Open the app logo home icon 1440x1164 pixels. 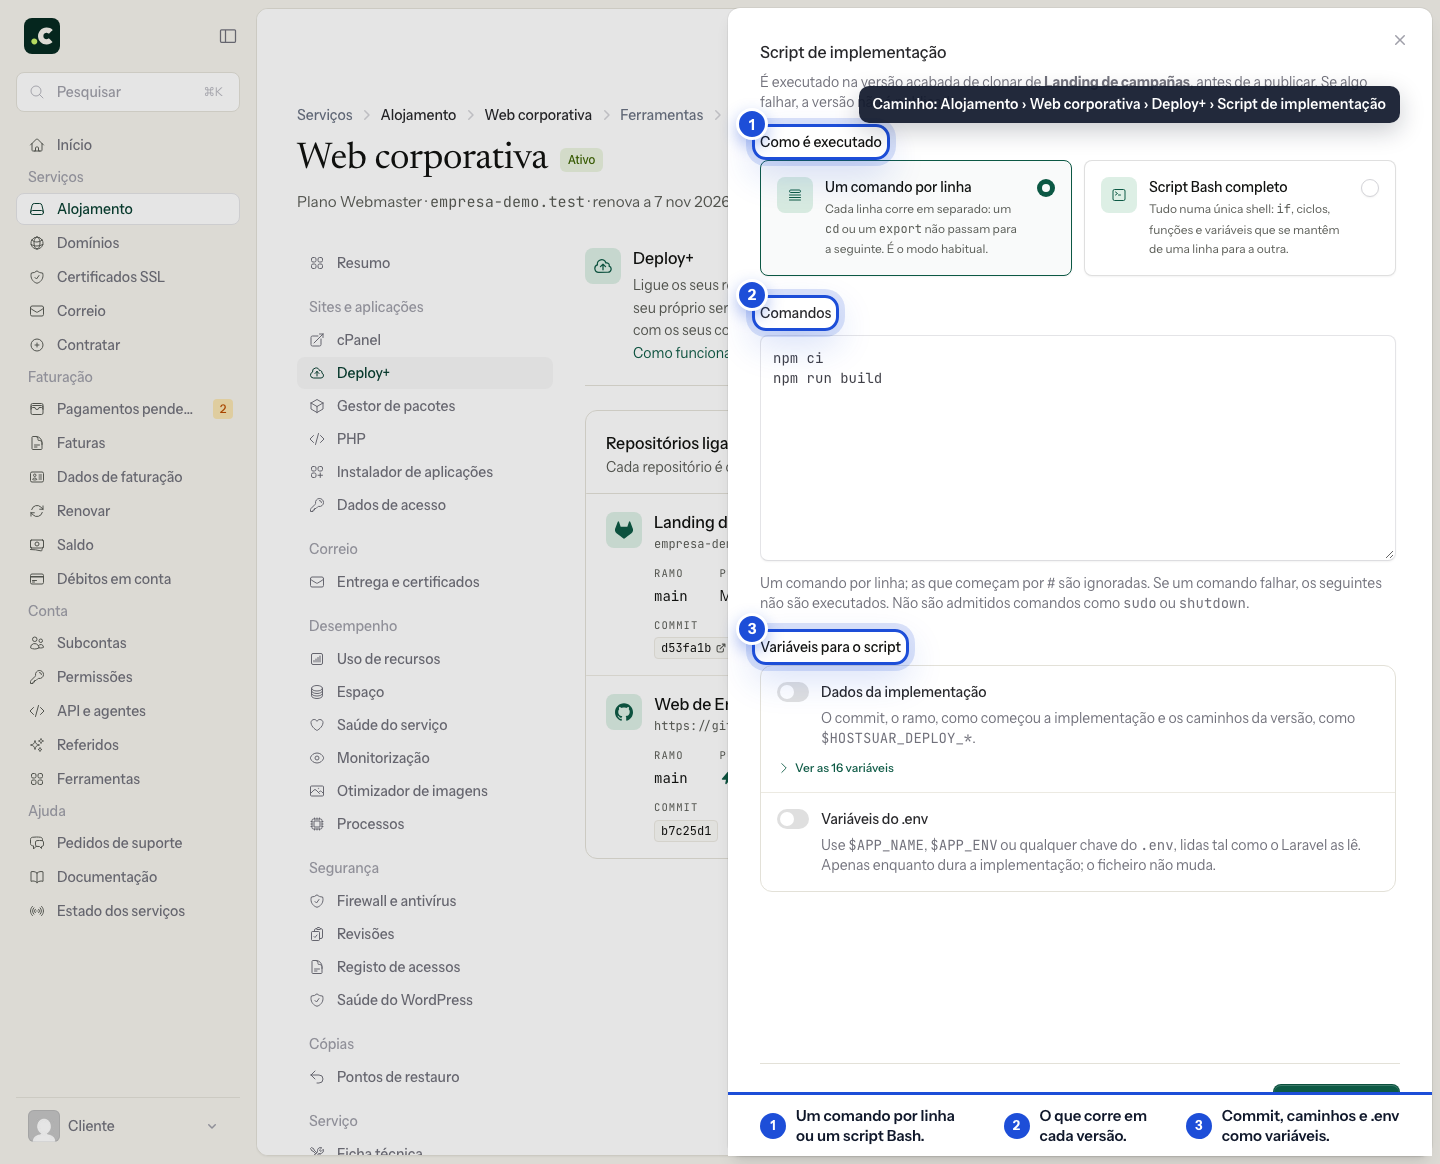pyautogui.click(x=42, y=36)
